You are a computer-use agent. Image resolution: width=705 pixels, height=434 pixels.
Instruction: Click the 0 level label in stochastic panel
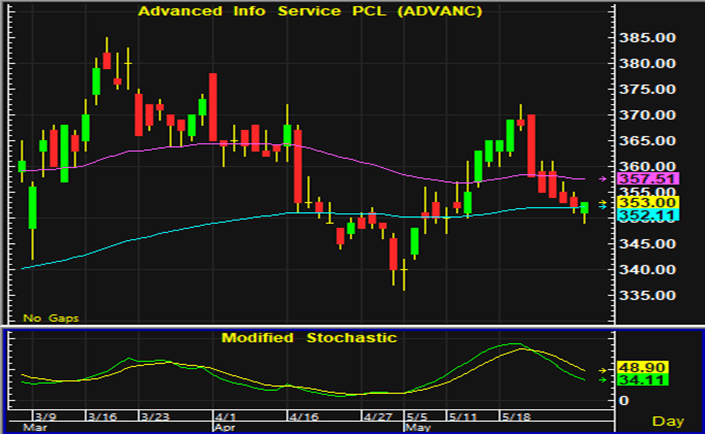[623, 401]
